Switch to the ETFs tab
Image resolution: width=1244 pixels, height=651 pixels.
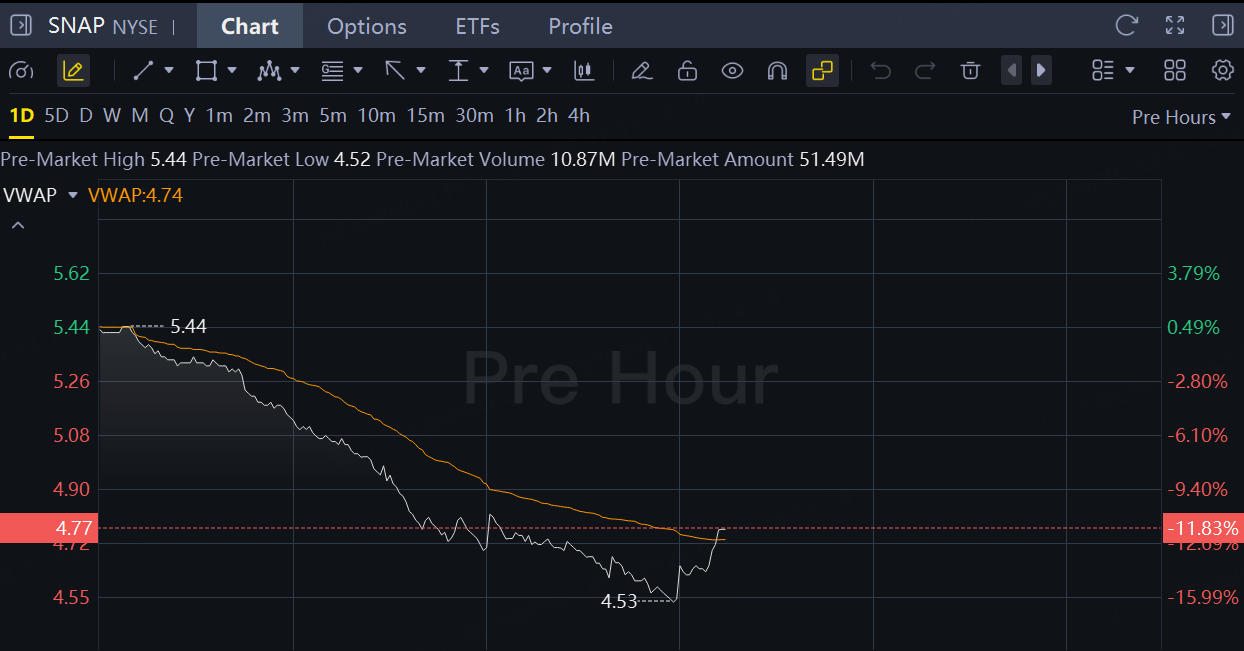point(477,26)
